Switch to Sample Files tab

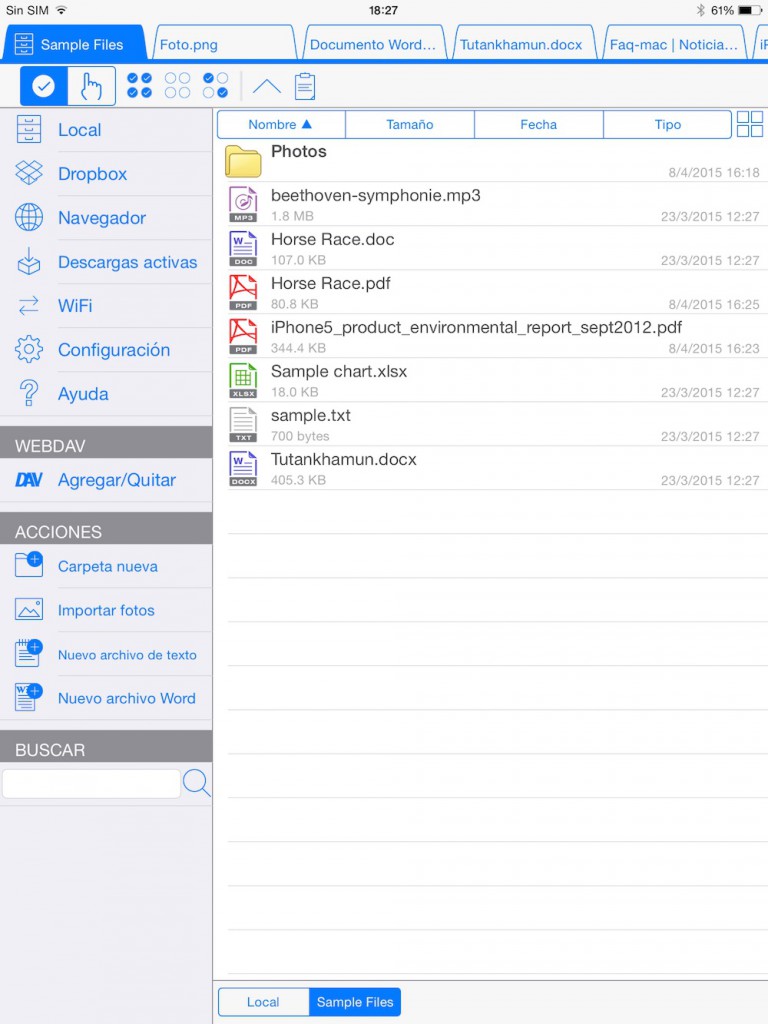tap(73, 44)
